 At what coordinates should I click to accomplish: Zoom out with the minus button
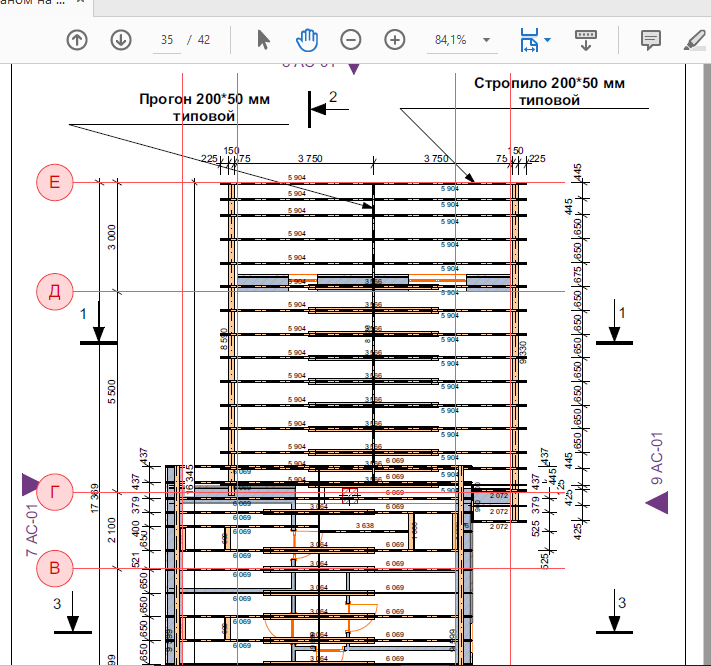pyautogui.click(x=351, y=40)
